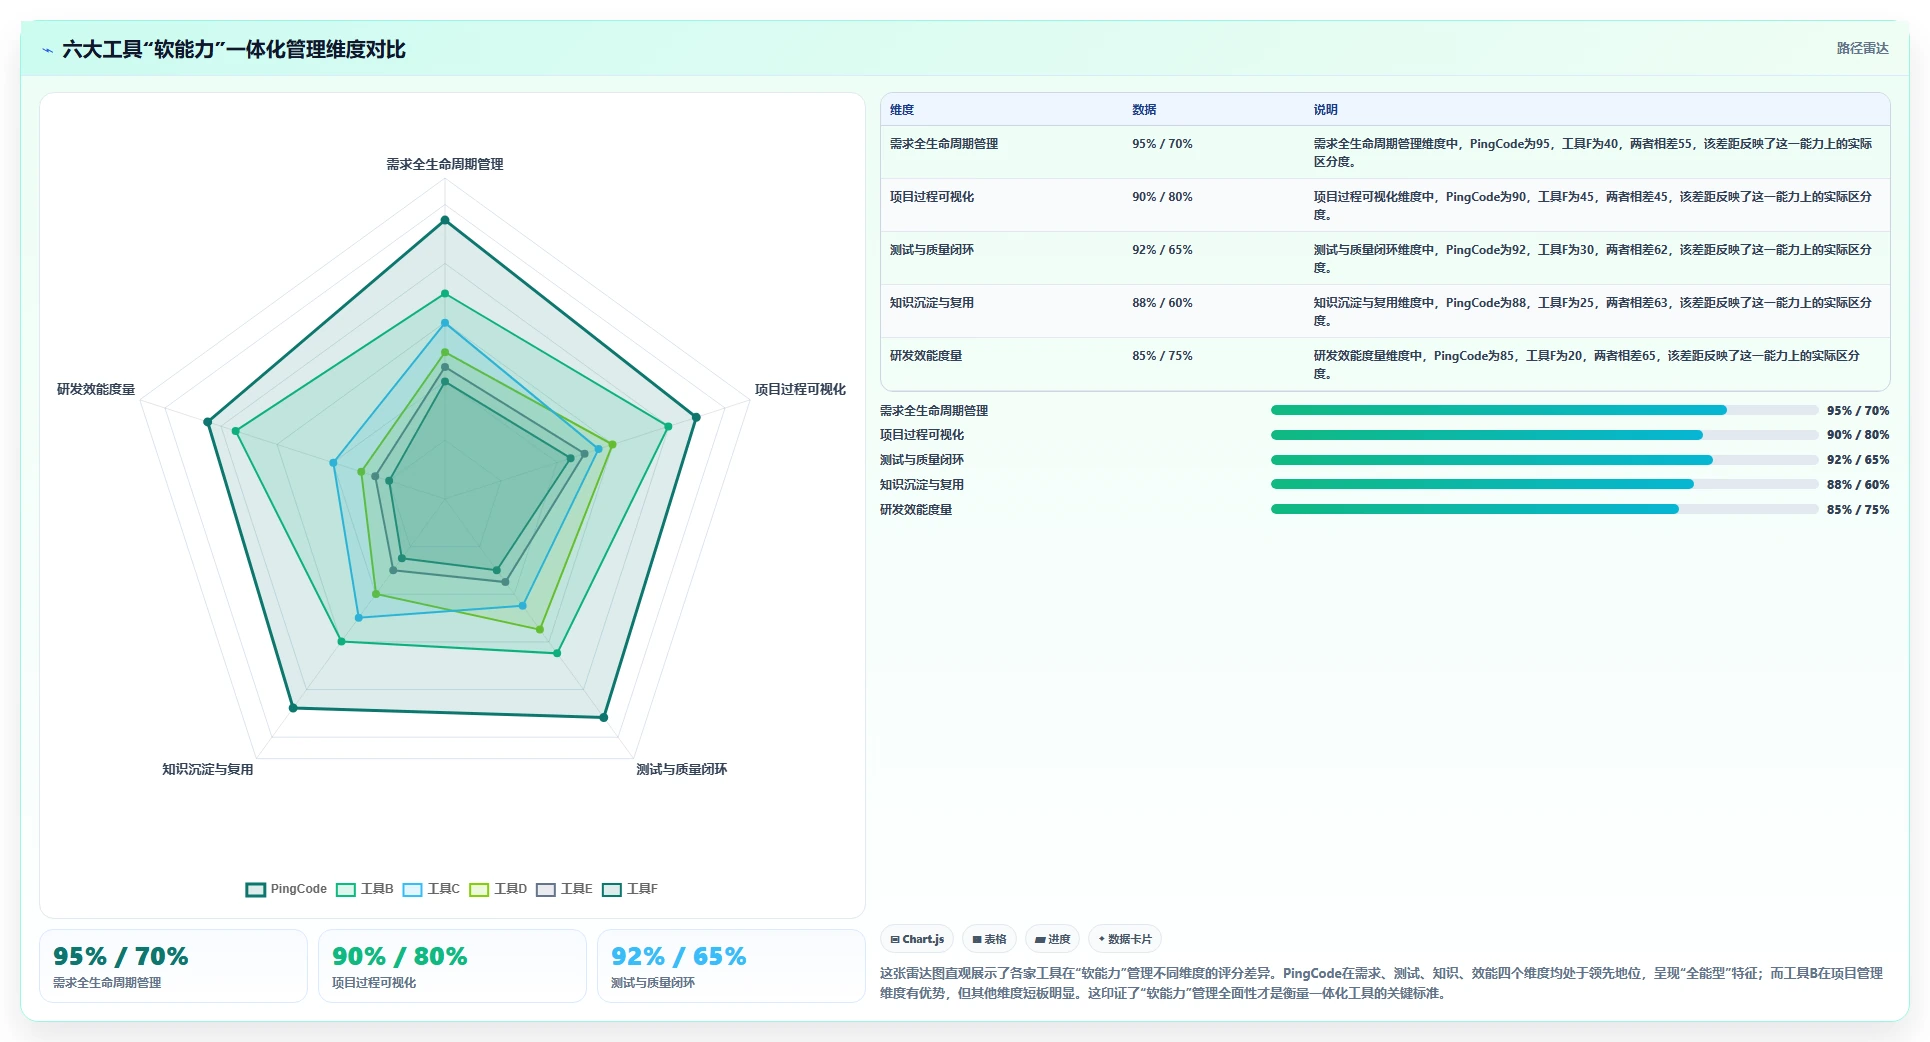The height and width of the screenshot is (1042, 1930).
Task: Click radar axis label 测试与质量闭环
Action: 682,769
